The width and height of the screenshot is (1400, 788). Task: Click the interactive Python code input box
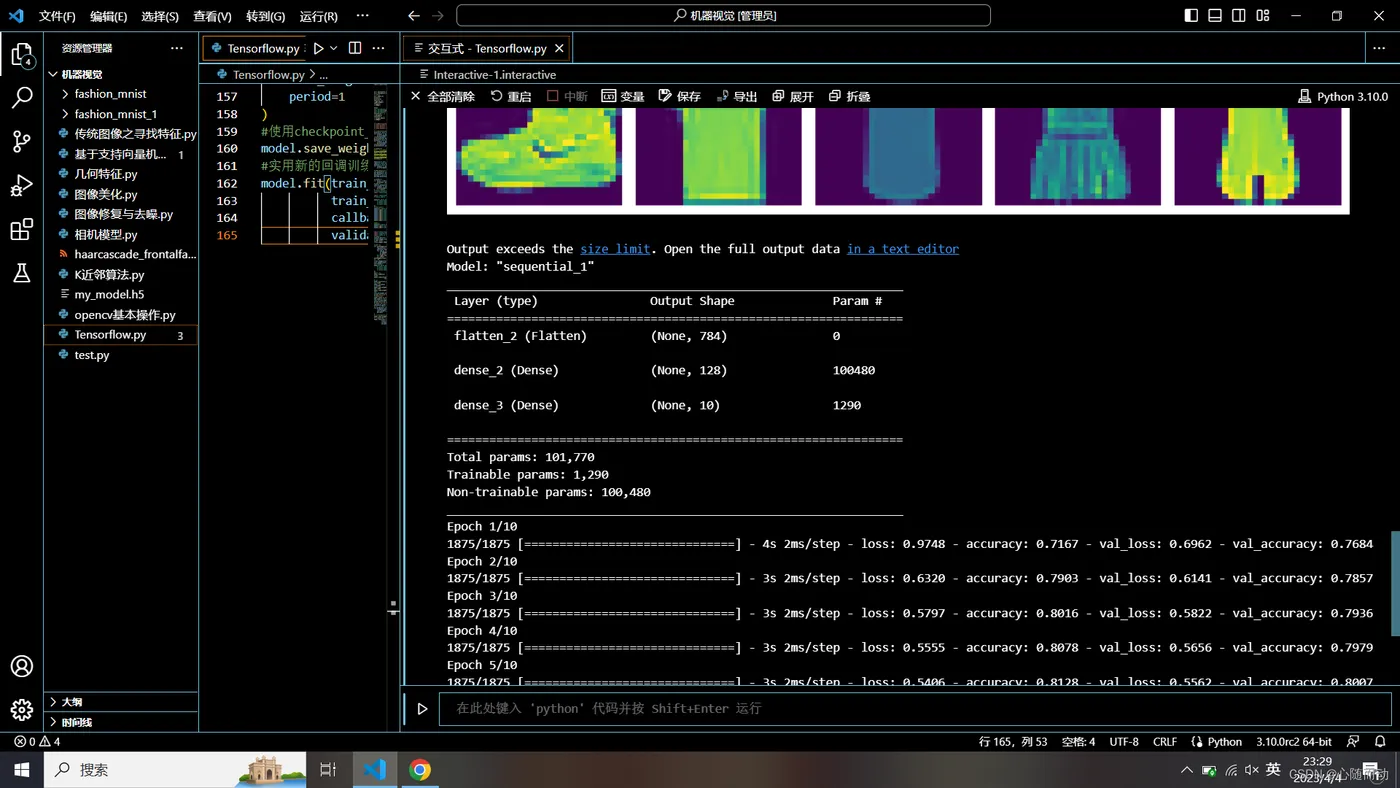915,708
